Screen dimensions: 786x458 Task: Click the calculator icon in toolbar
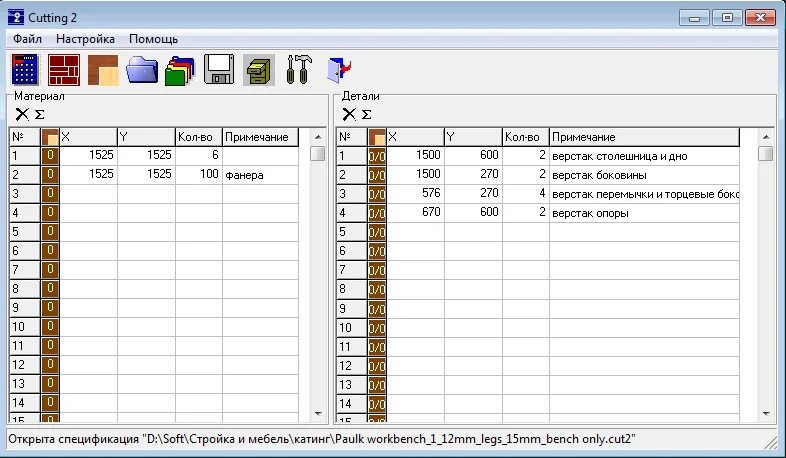click(25, 70)
